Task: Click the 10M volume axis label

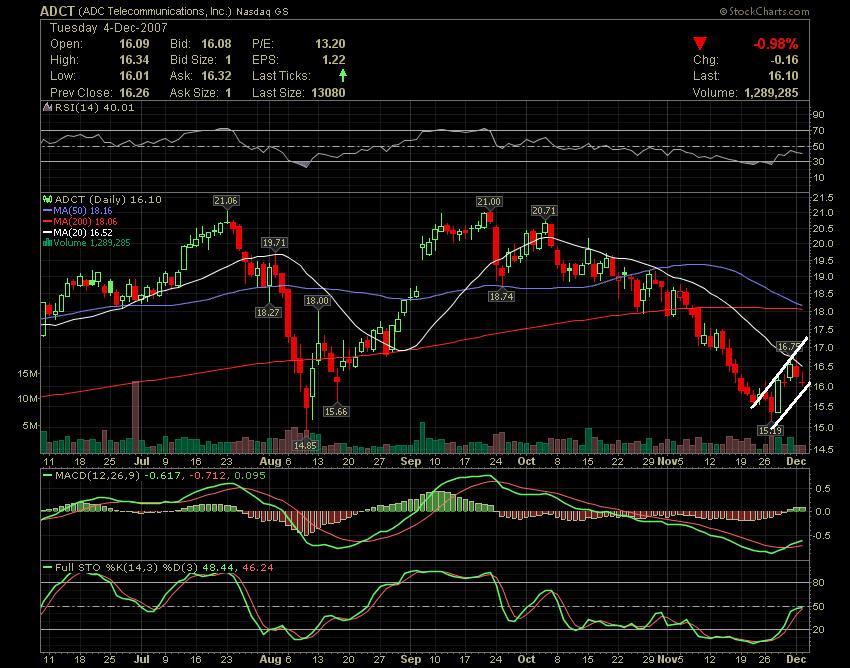Action: [28, 399]
